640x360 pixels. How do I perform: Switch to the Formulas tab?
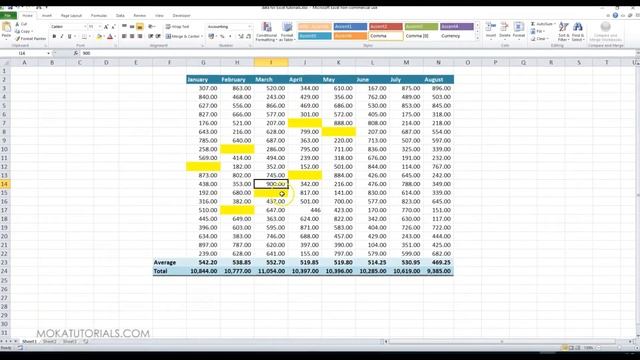(99, 16)
